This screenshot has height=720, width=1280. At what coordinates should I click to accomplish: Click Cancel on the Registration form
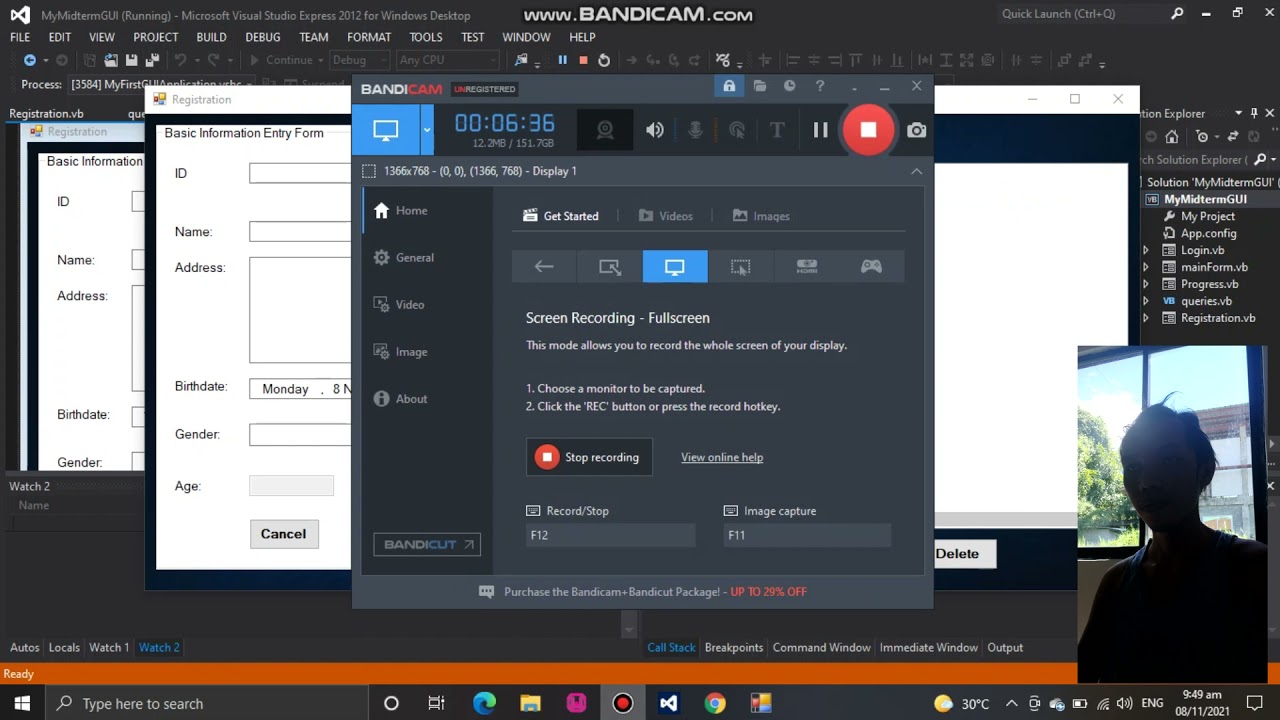283,534
